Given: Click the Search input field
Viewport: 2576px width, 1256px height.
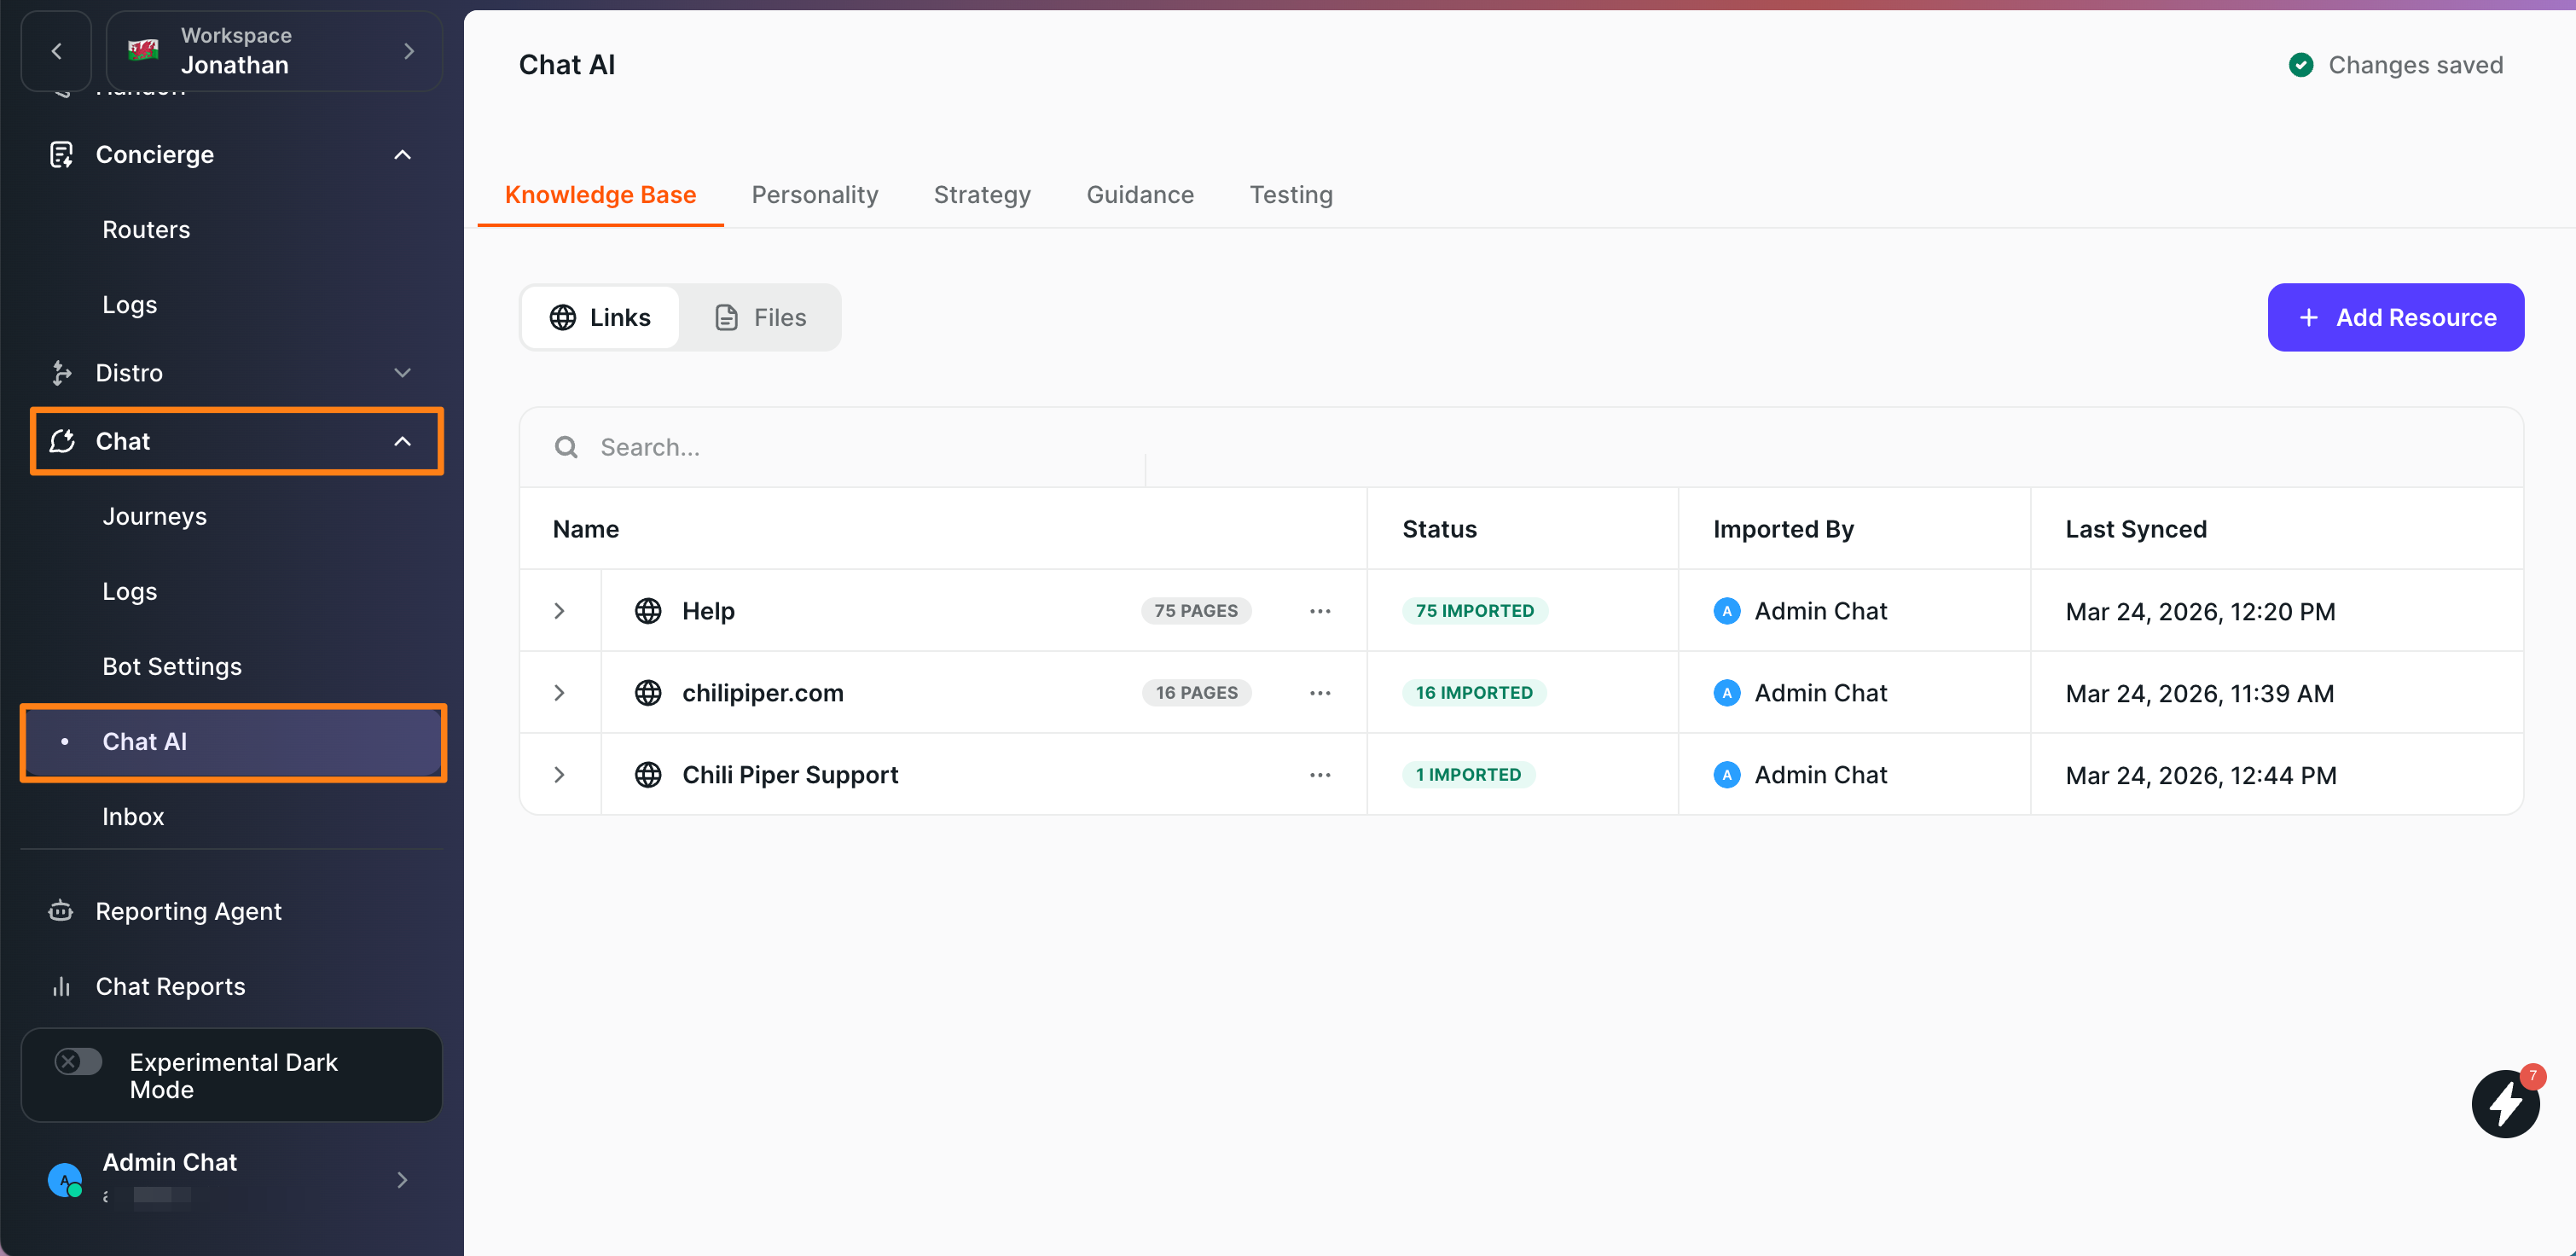Looking at the screenshot, I should pos(860,447).
